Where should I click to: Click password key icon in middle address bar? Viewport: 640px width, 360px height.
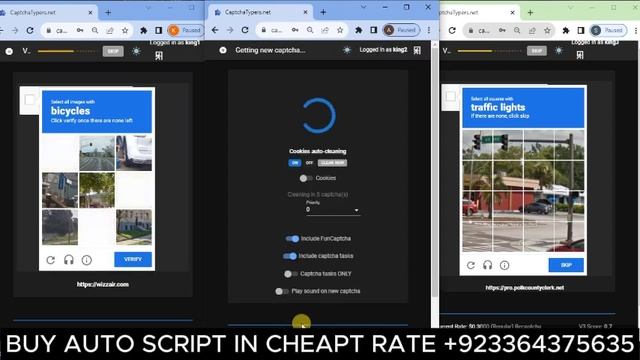point(295,30)
